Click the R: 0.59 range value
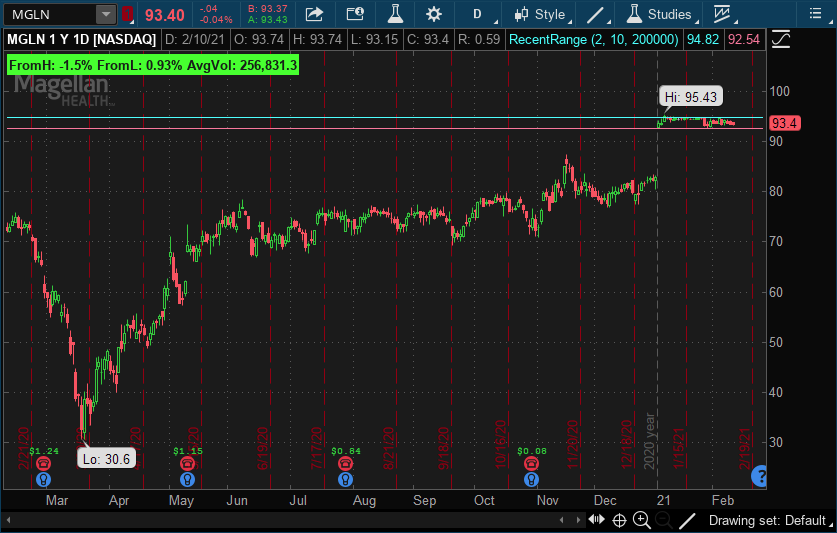 [x=479, y=40]
